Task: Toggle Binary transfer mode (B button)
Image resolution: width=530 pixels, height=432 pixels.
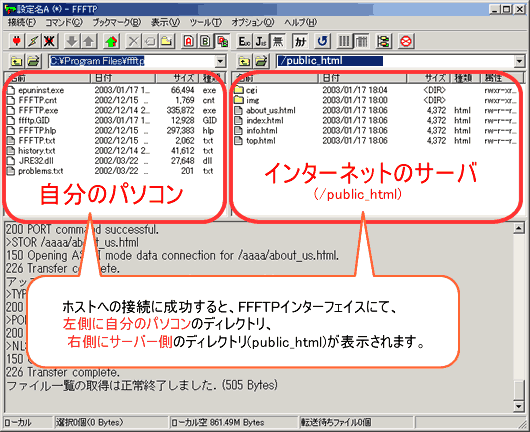Action: point(205,42)
